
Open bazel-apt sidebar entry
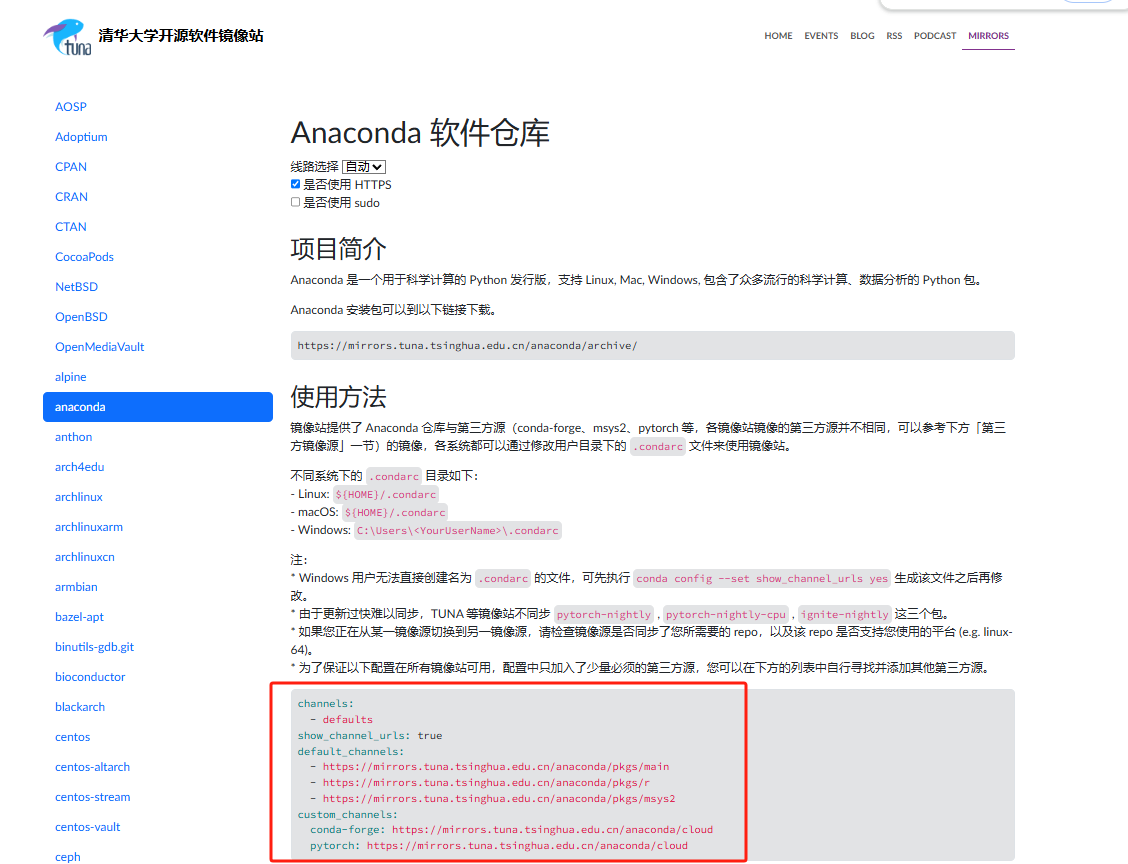tap(79, 617)
